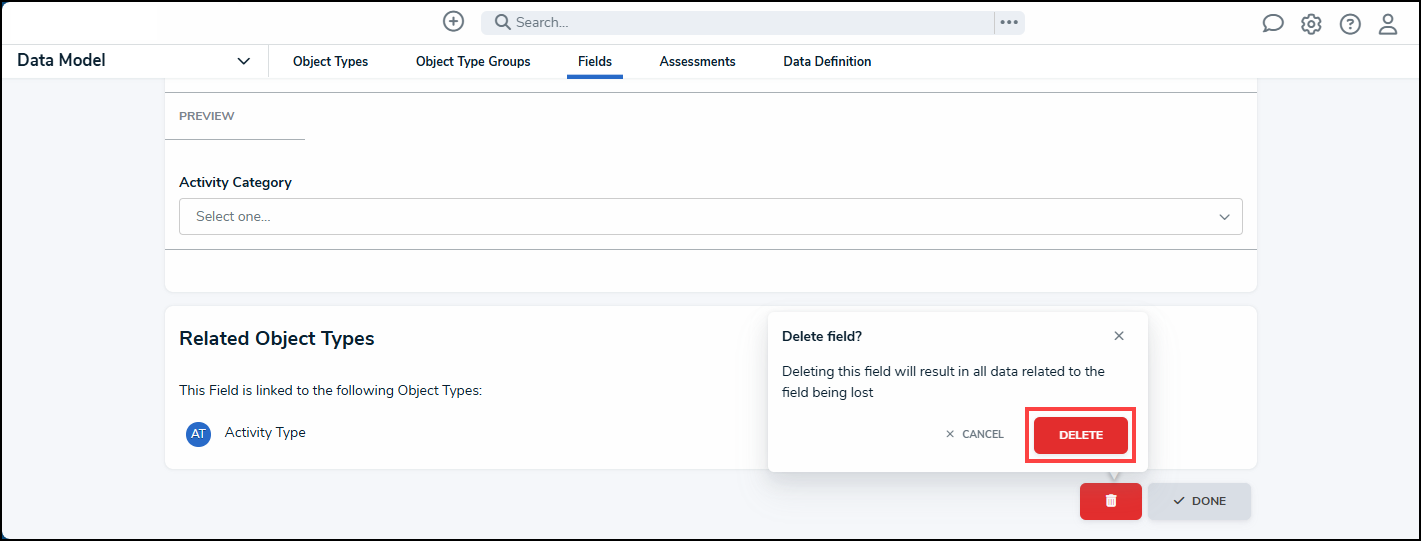Viewport: 1421px width, 541px height.
Task: Click the plus create icon
Action: click(453, 21)
